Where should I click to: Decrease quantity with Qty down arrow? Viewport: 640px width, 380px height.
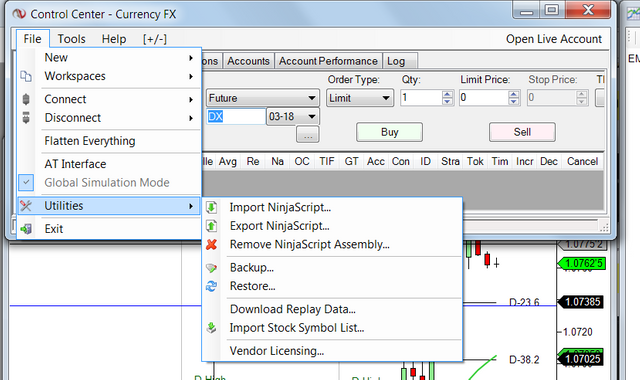coord(447,101)
